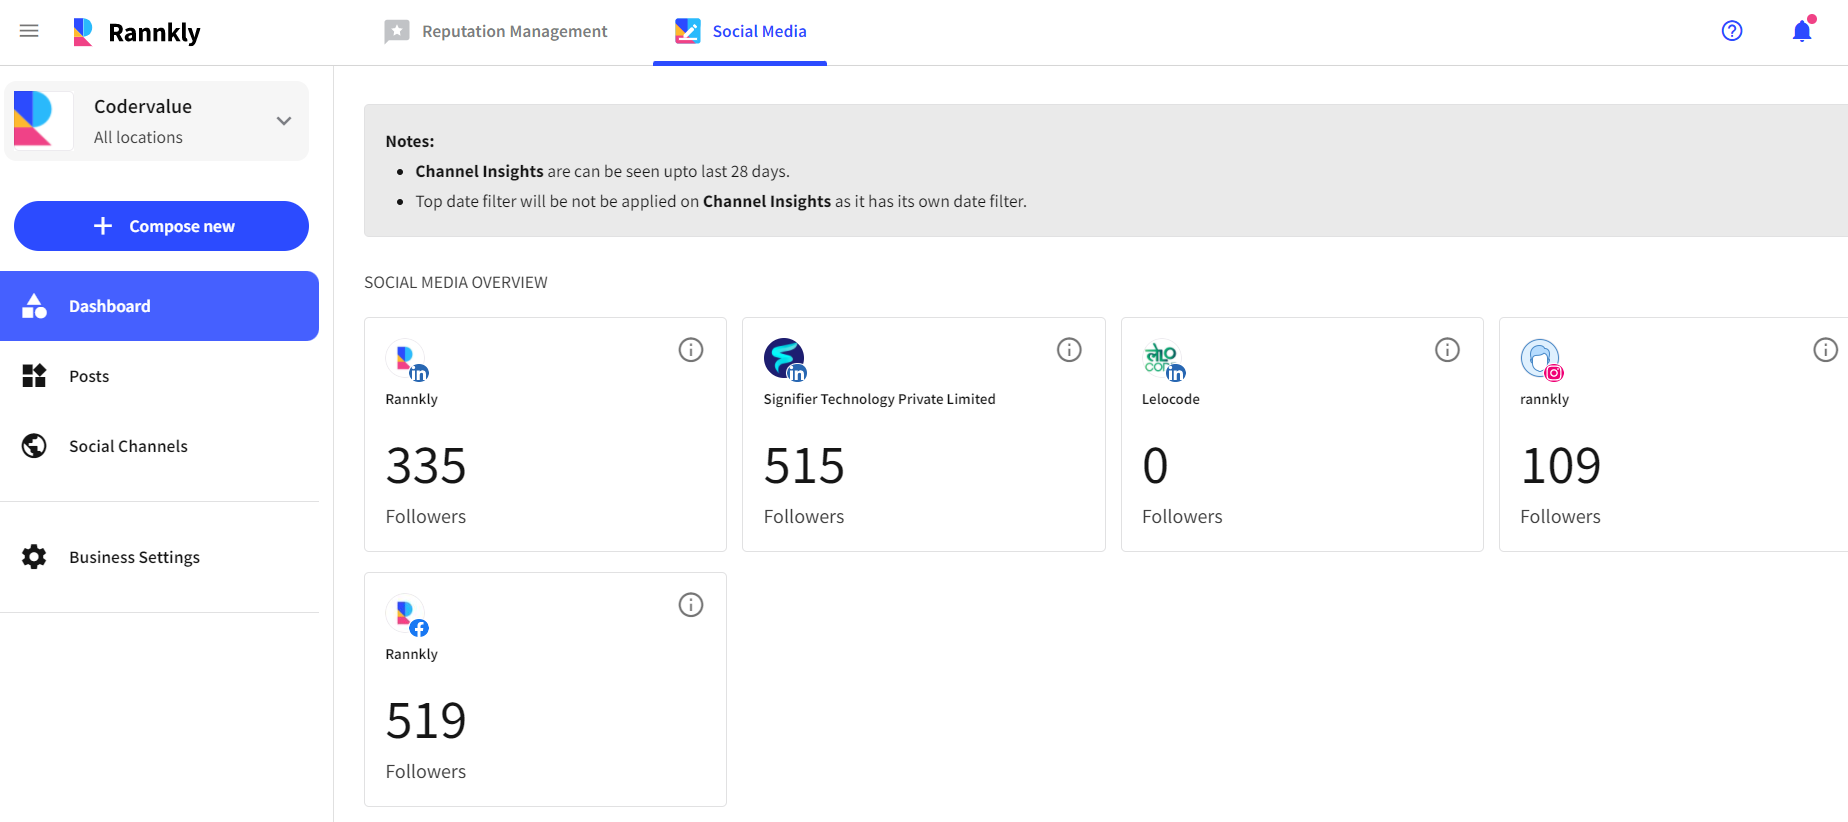
Task: Open the Dashboard menu item
Action: [159, 306]
